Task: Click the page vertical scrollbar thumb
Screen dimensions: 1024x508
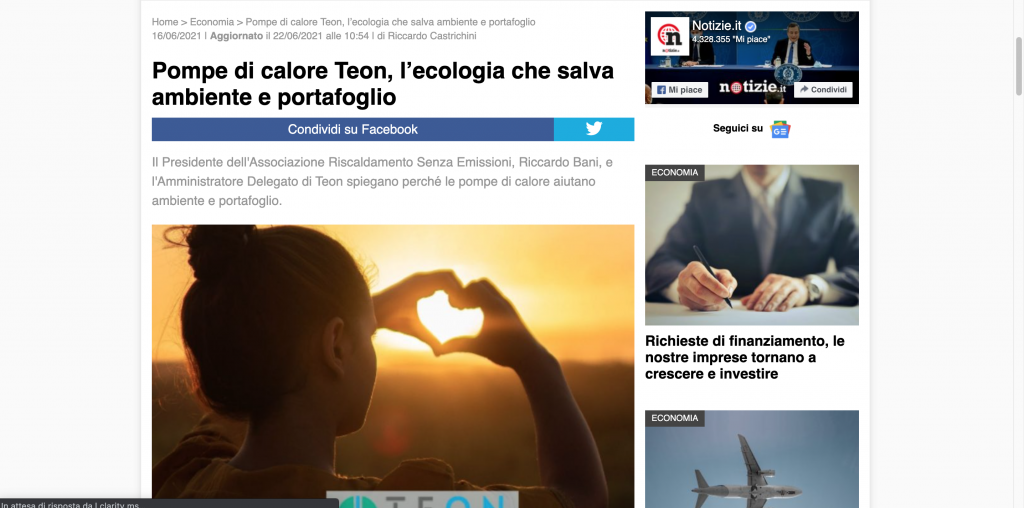Action: (x=1019, y=65)
